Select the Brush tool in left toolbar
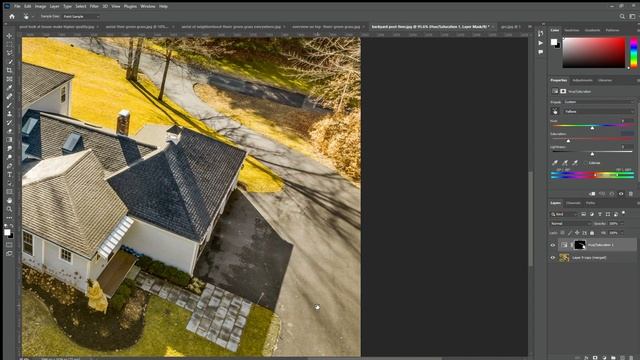This screenshot has height=360, width=640. [9, 105]
